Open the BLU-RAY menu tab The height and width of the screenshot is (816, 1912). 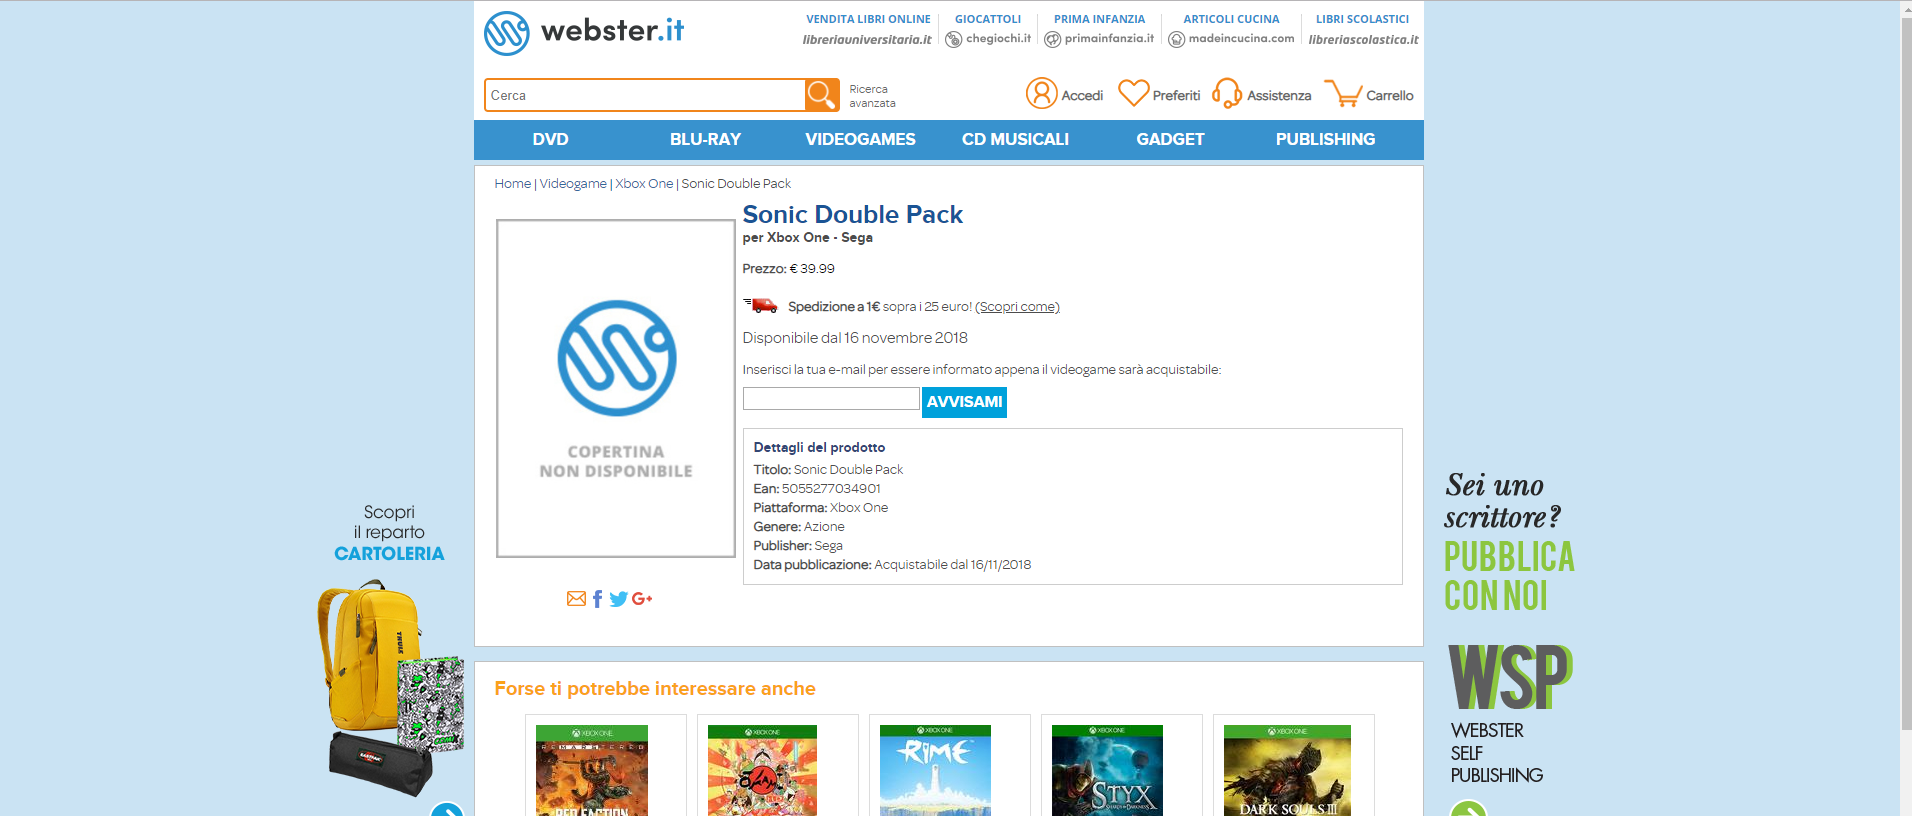coord(705,140)
